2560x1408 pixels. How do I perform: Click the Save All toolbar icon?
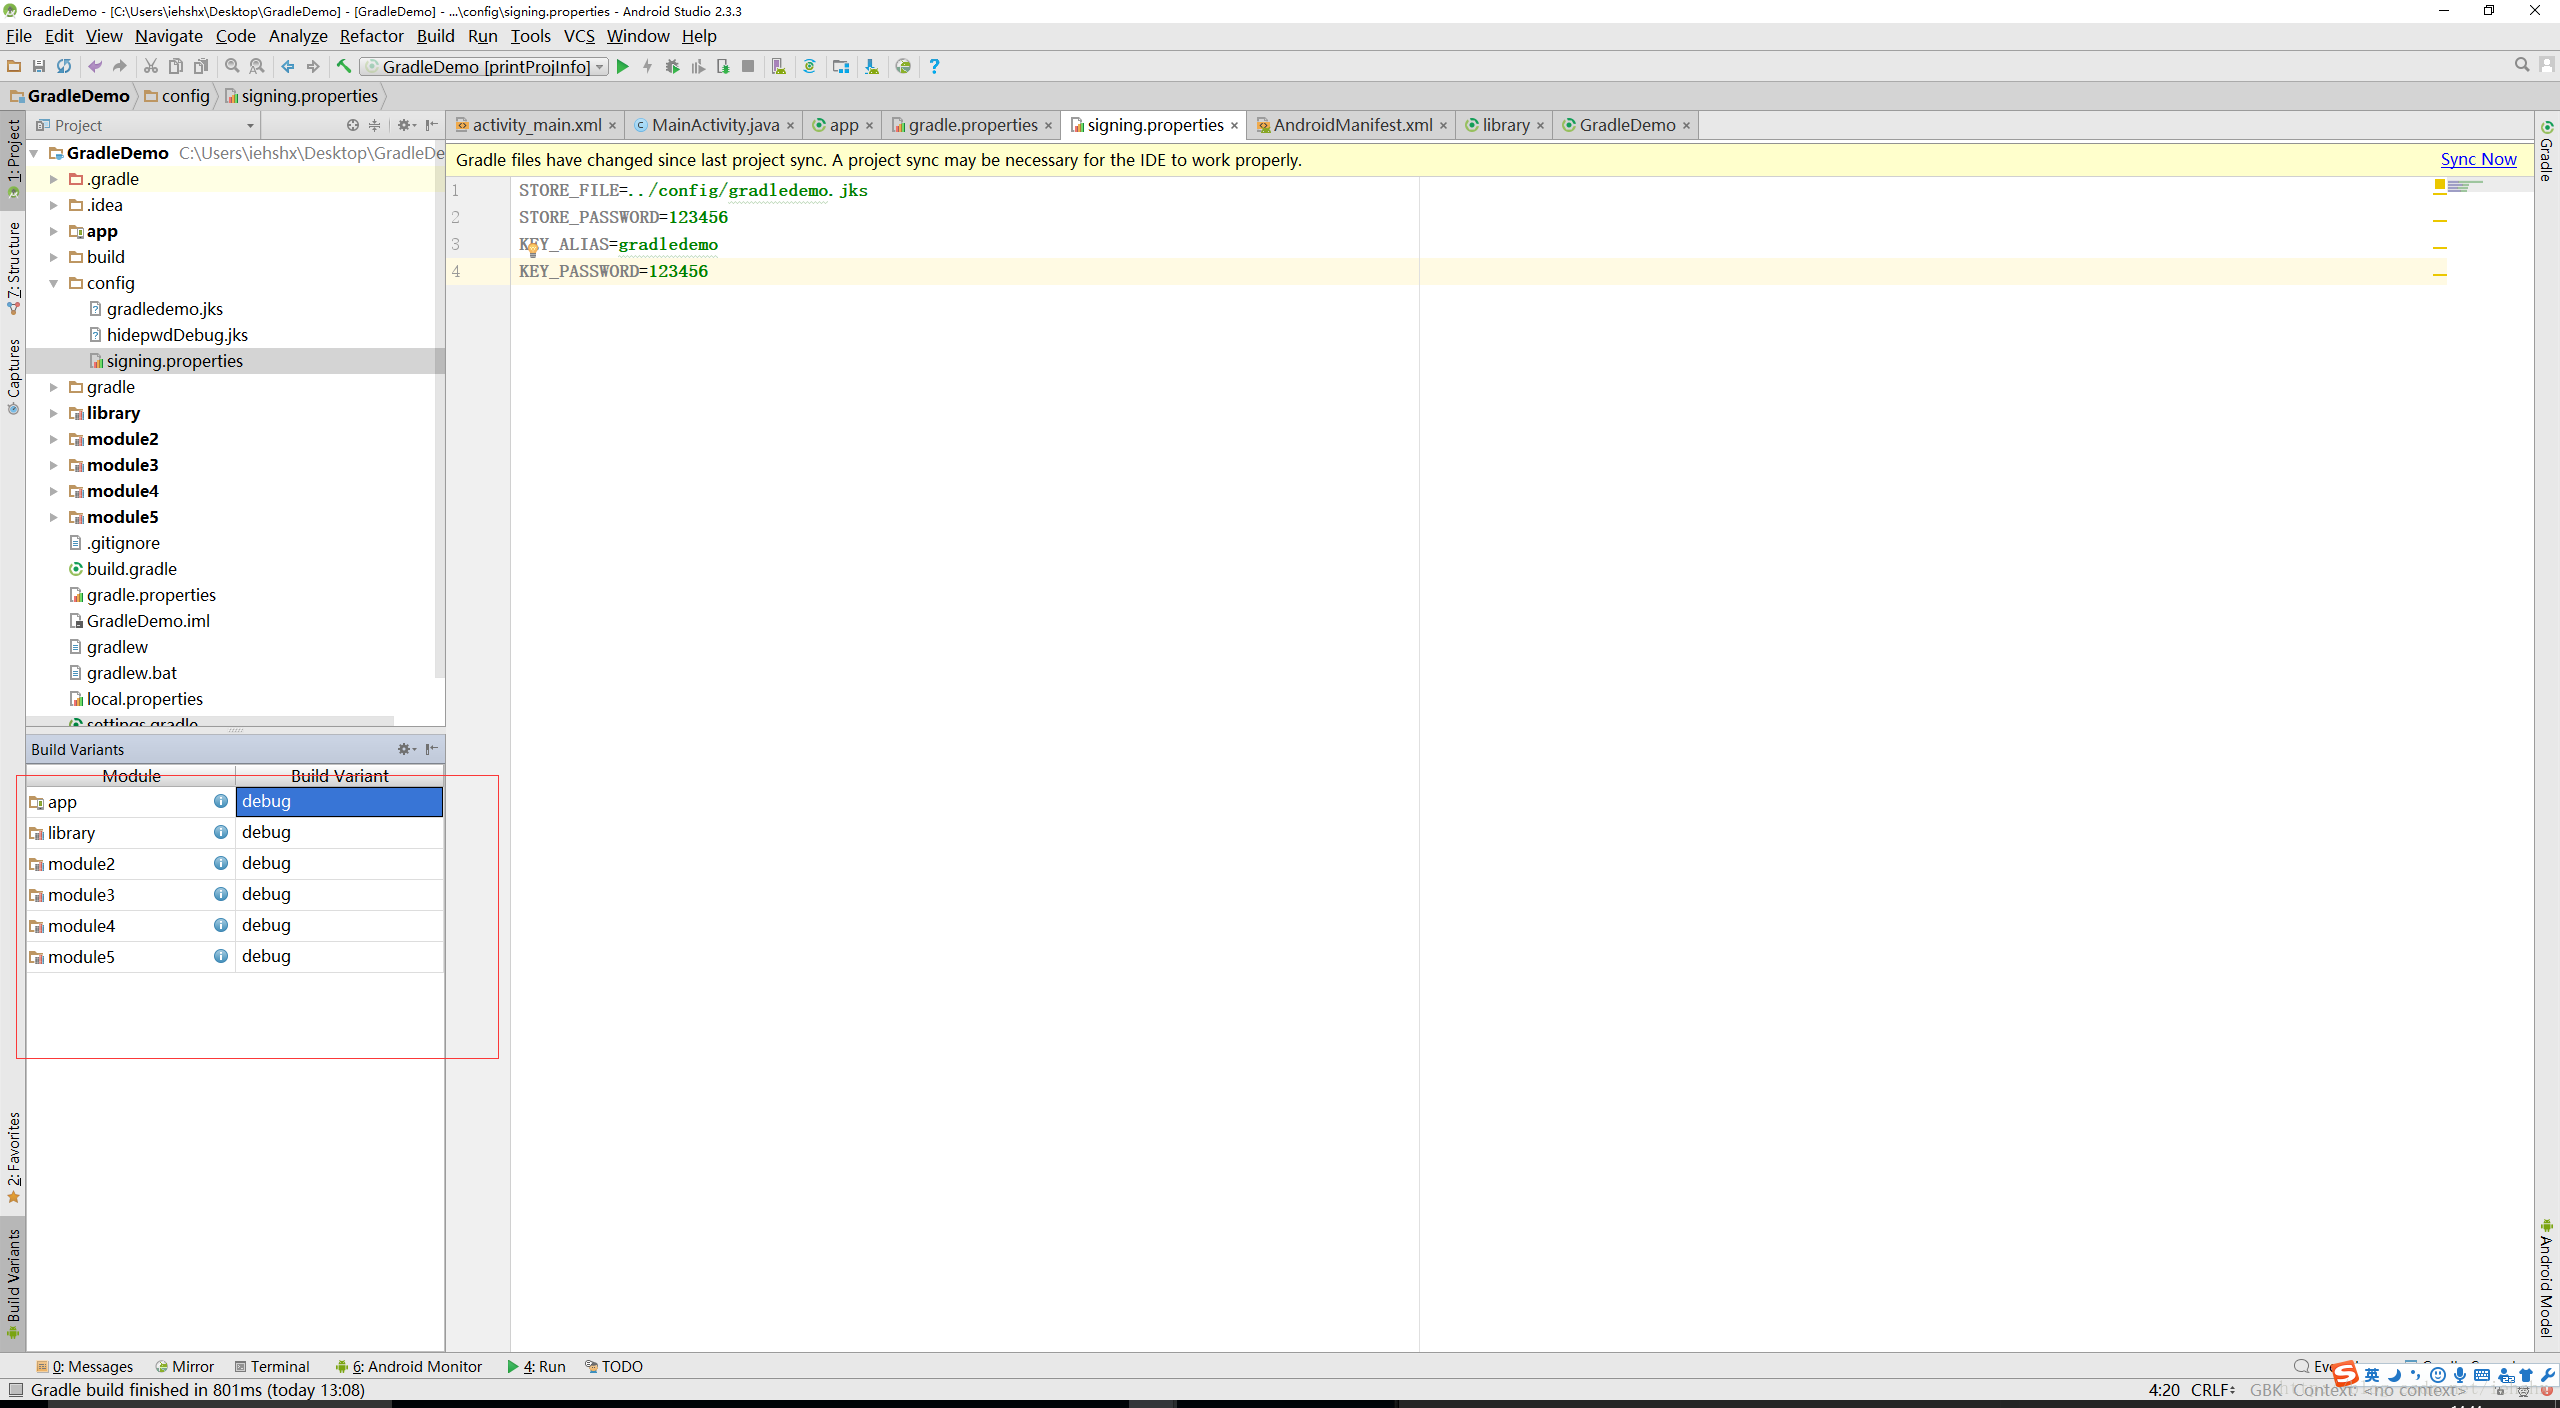coord(39,66)
